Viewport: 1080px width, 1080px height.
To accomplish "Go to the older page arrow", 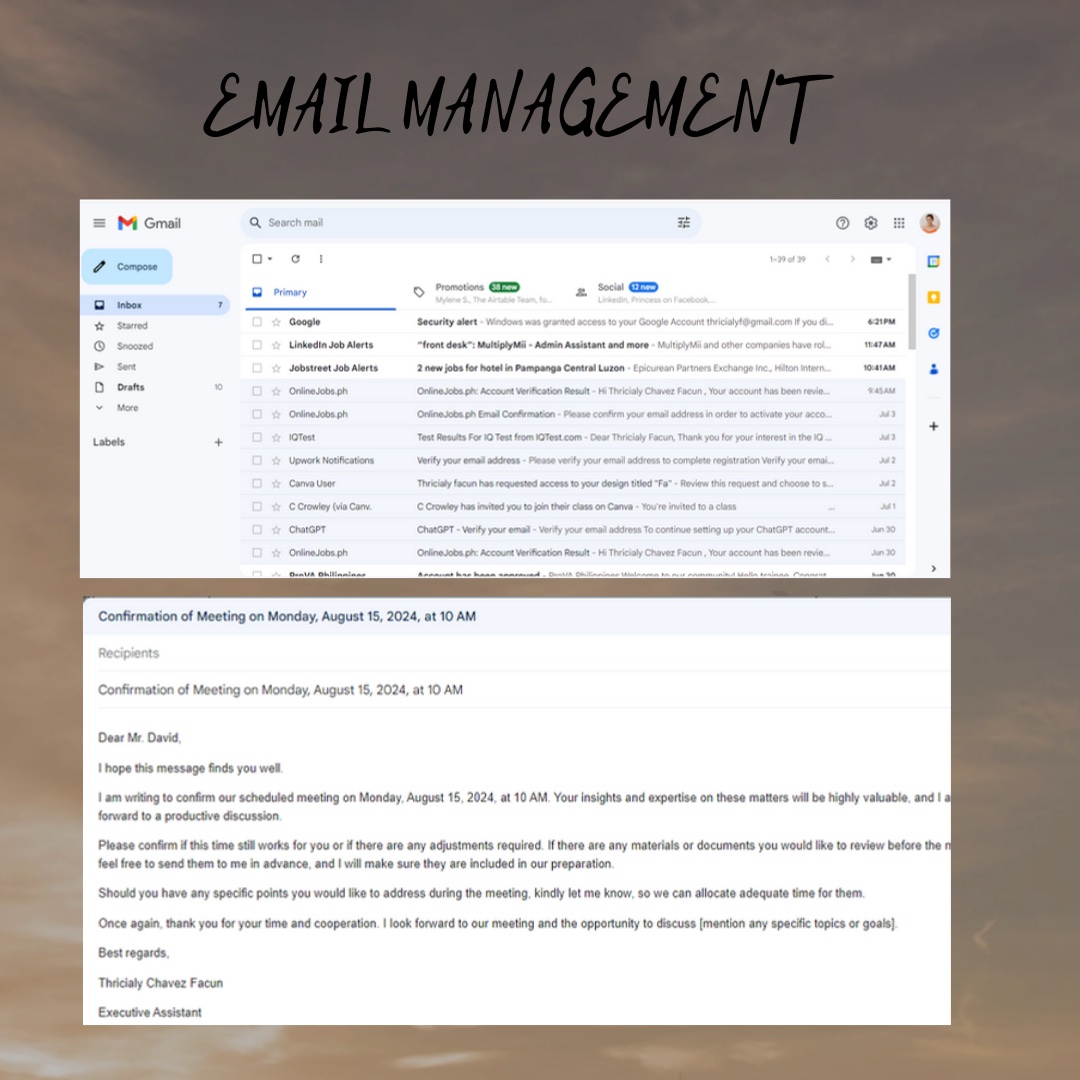I will (853, 259).
